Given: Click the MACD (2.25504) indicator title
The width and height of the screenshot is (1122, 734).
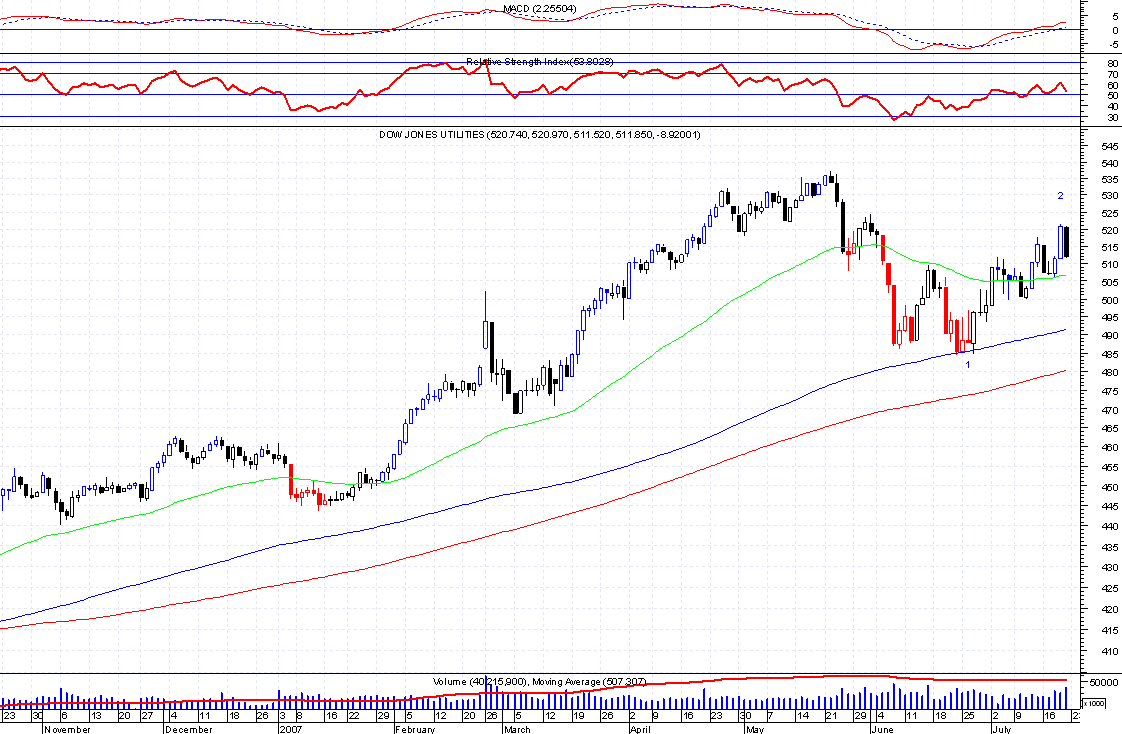Looking at the screenshot, I should (x=540, y=9).
